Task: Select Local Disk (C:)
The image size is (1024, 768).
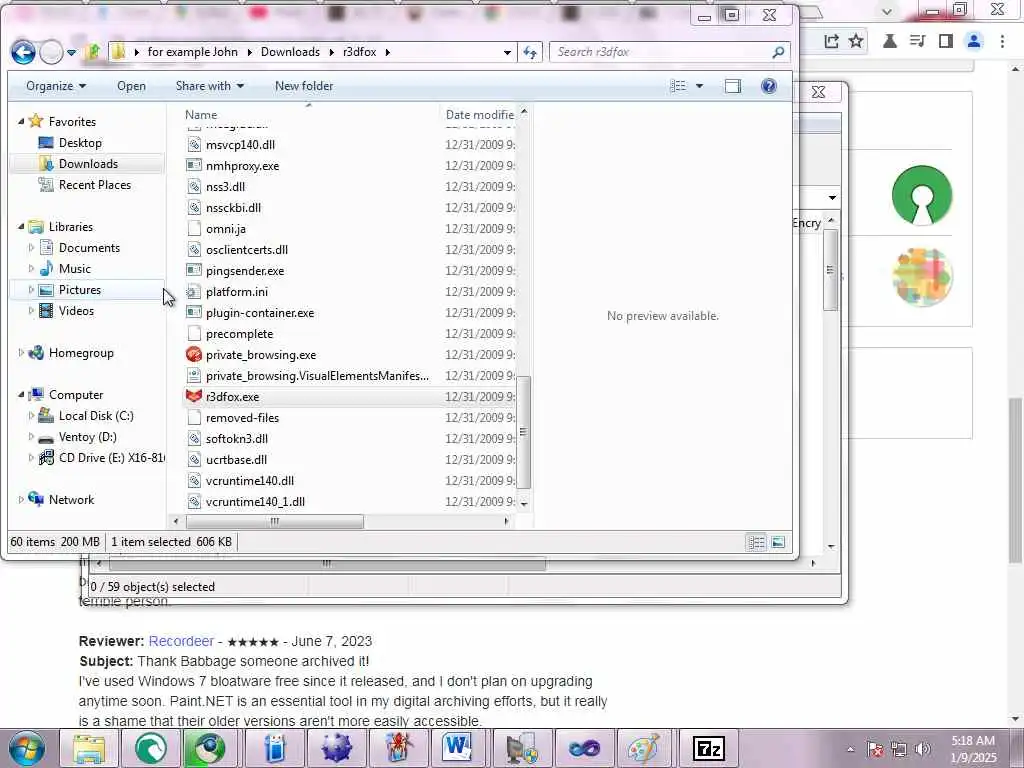Action: 96,416
